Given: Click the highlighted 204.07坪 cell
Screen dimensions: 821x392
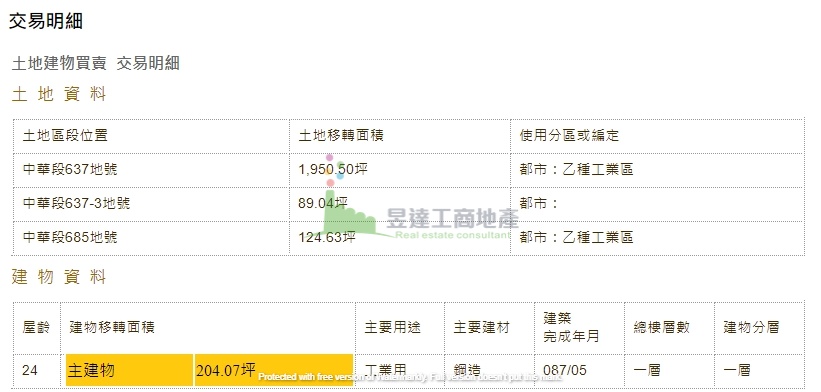Looking at the screenshot, I should point(274,371).
